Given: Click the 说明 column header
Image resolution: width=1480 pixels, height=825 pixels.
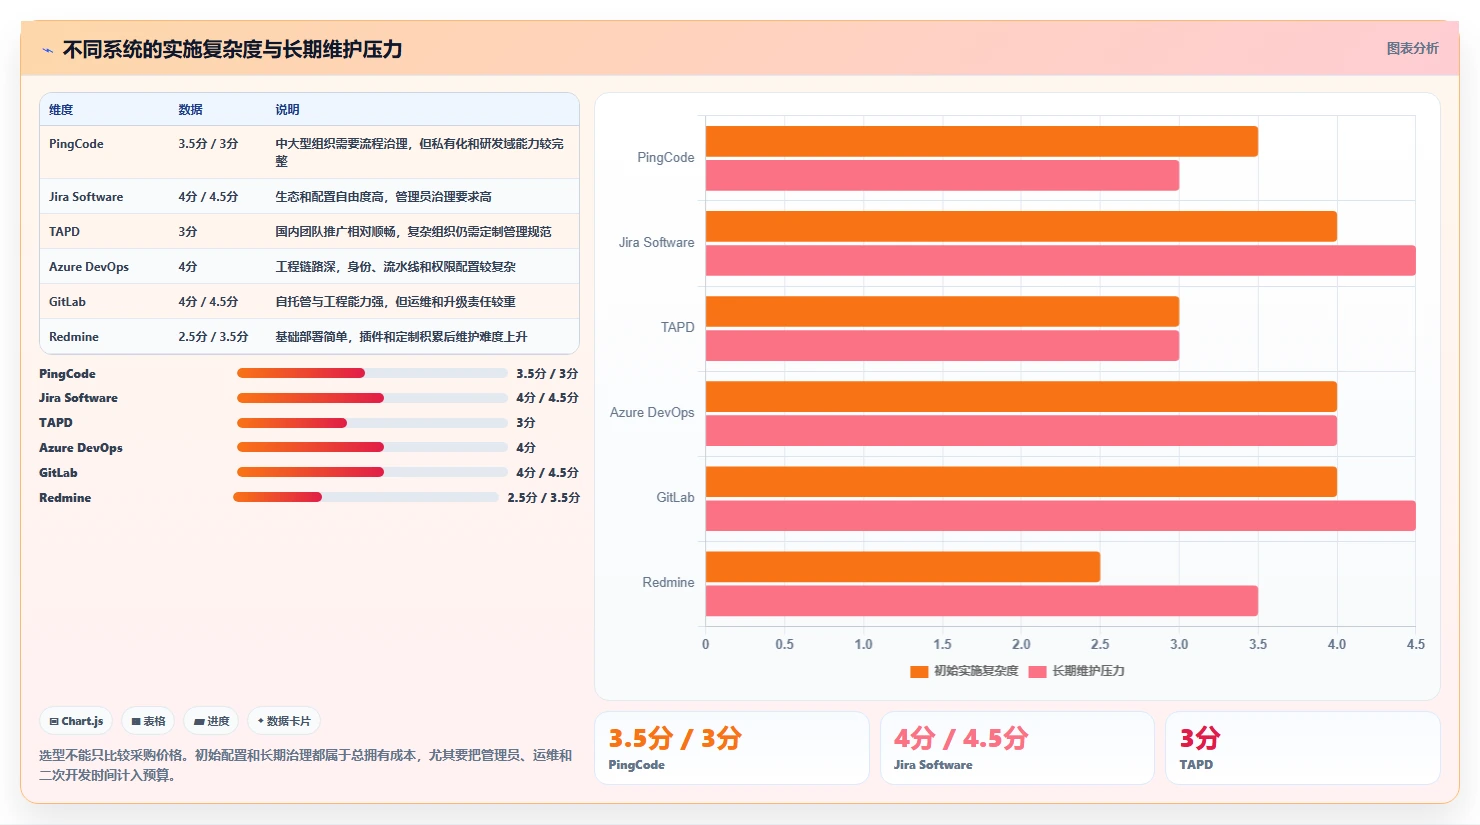Looking at the screenshot, I should point(287,110).
